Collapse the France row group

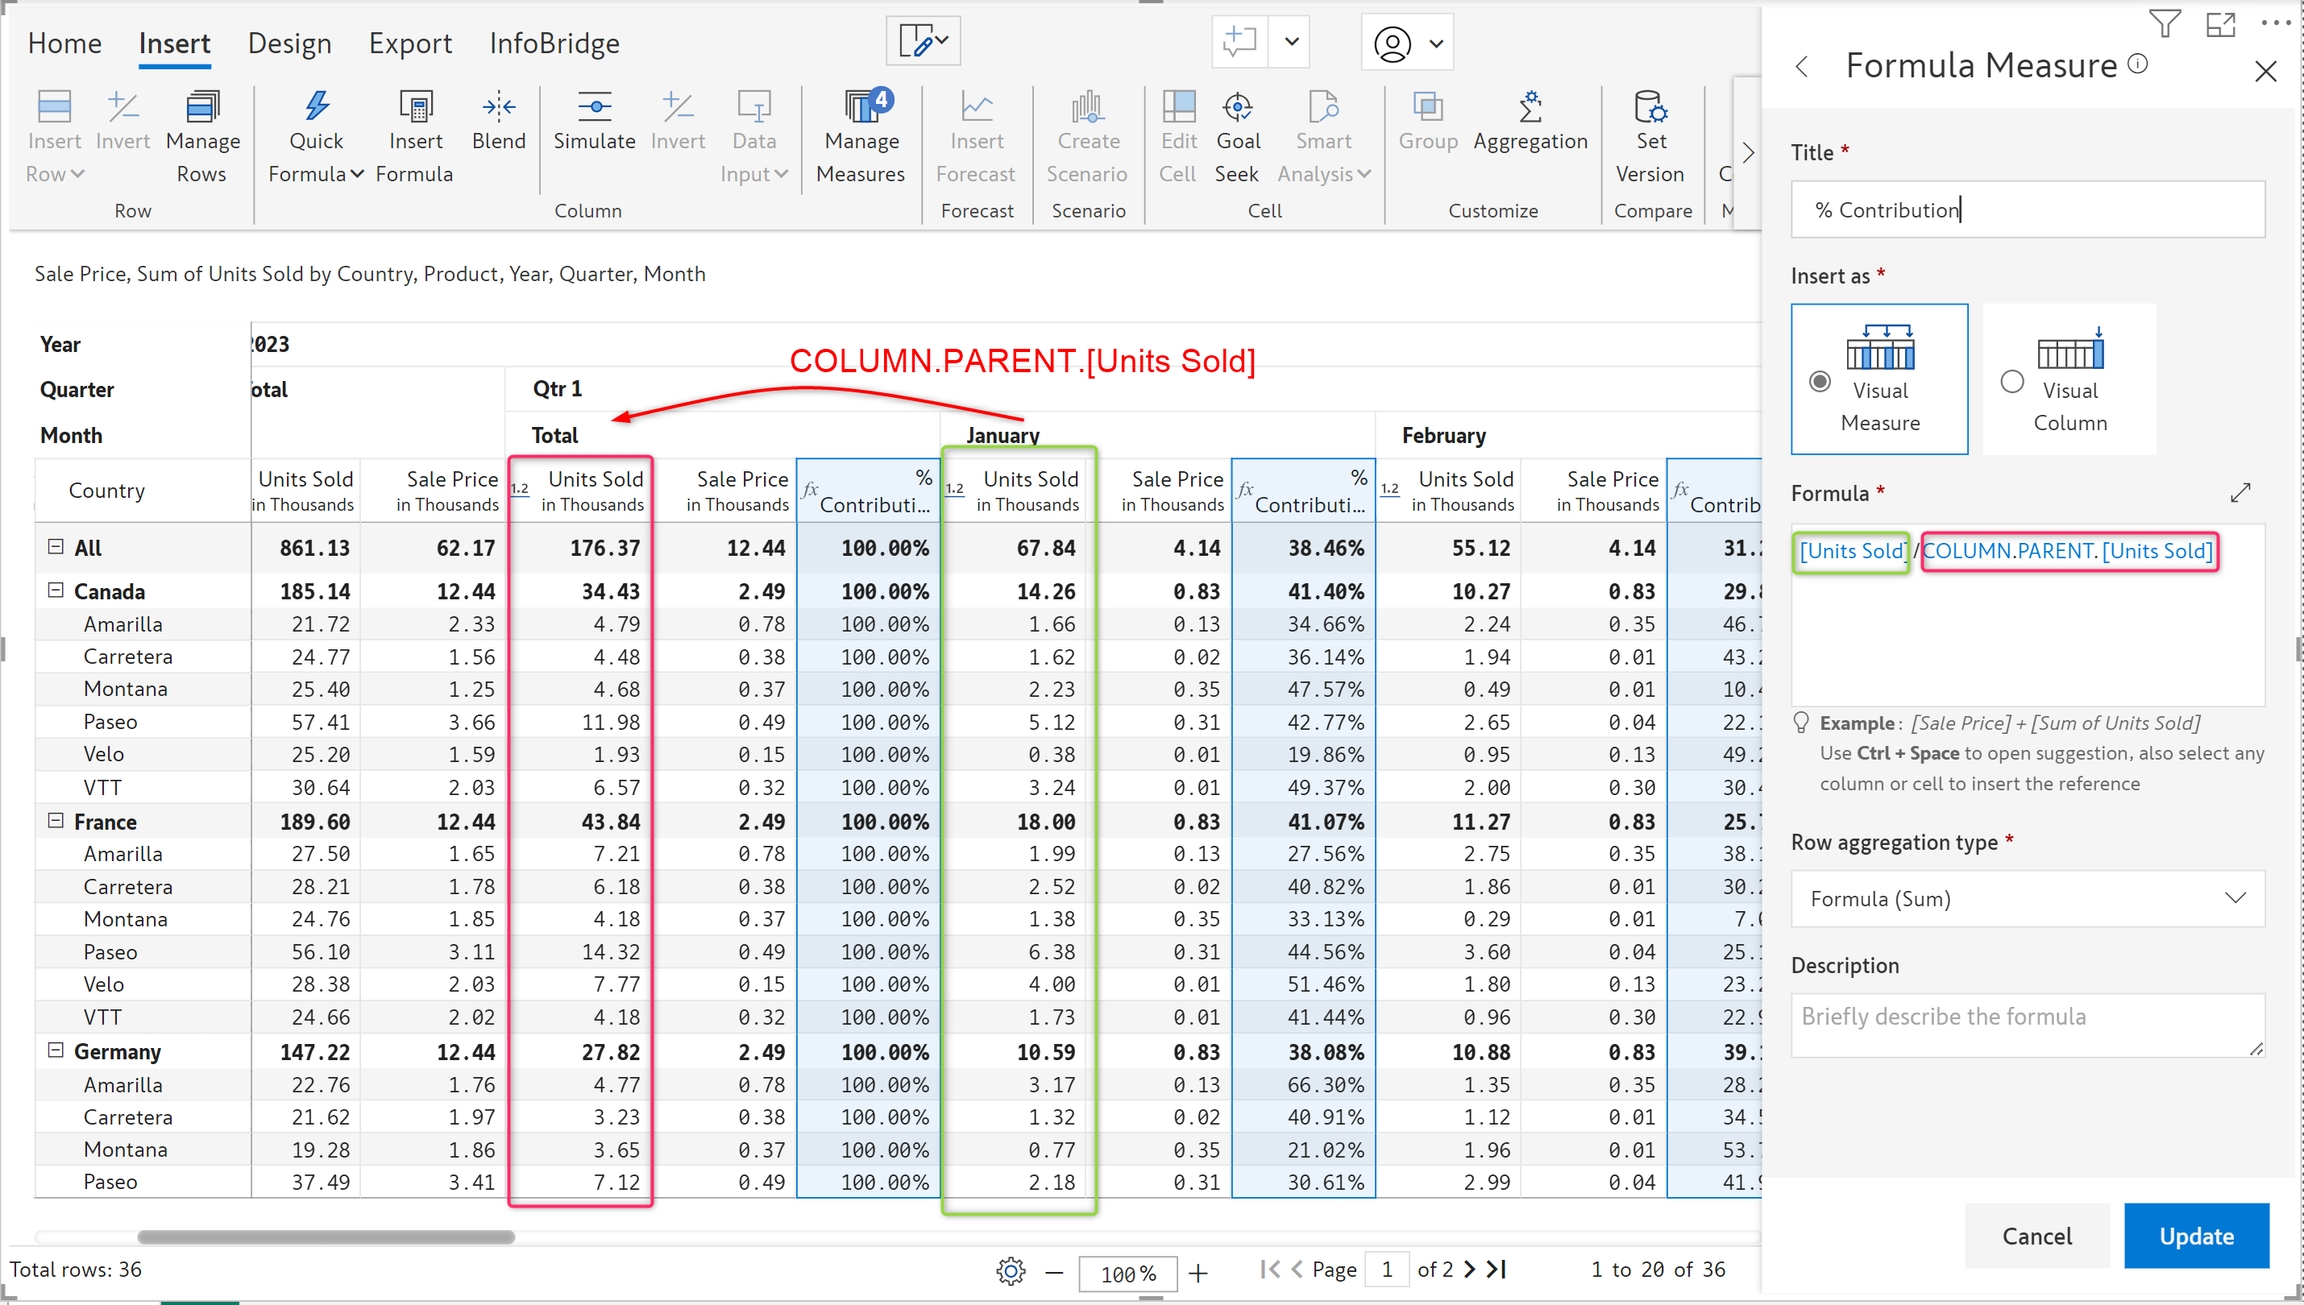(56, 821)
